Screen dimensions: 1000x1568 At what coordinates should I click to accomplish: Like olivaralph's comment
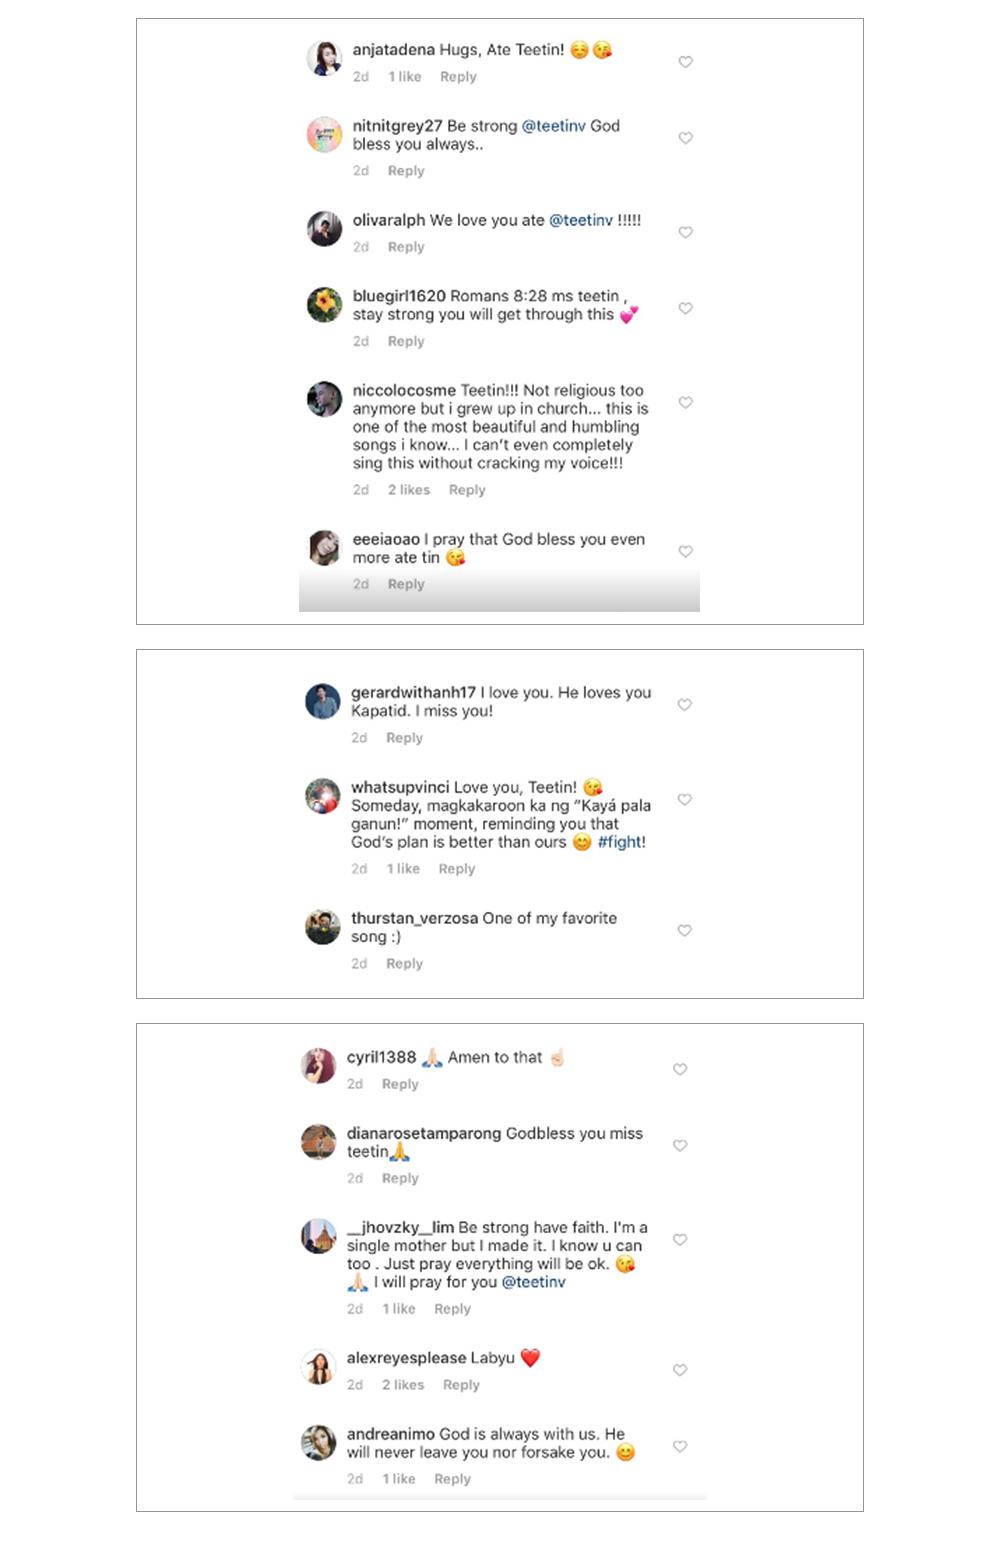686,232
